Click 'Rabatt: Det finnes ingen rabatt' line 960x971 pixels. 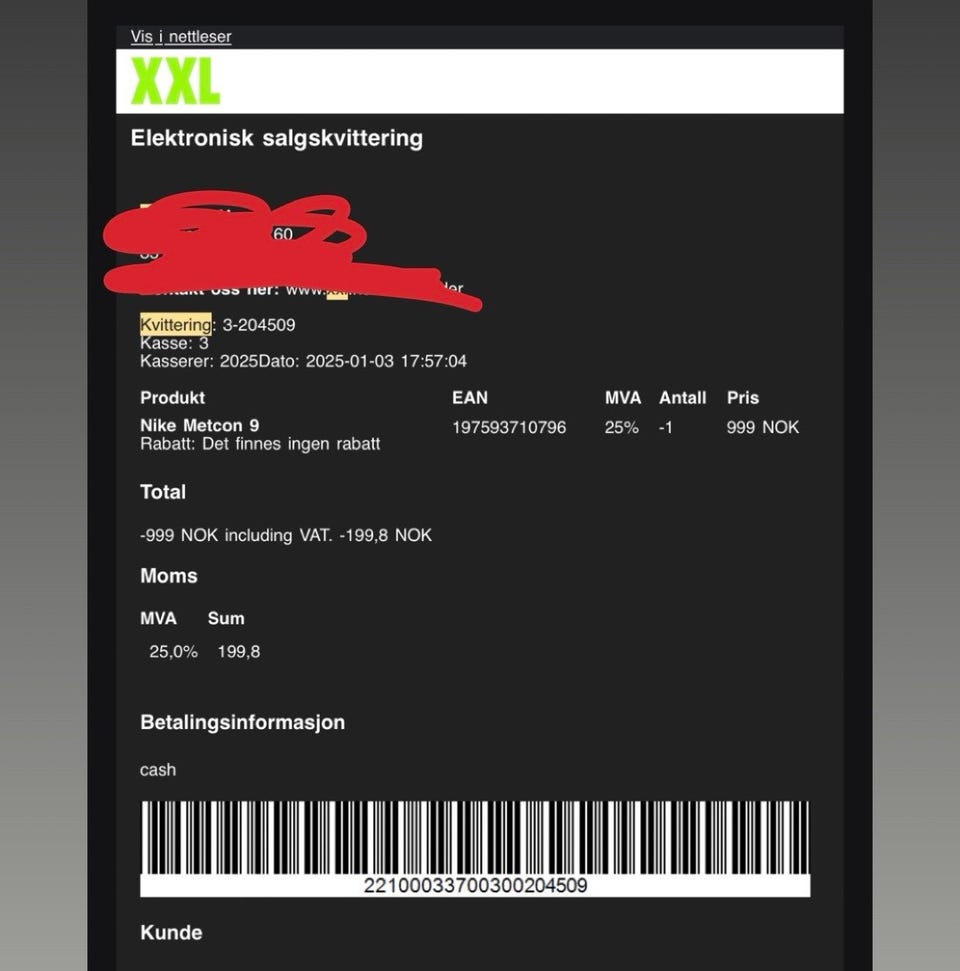click(x=260, y=444)
